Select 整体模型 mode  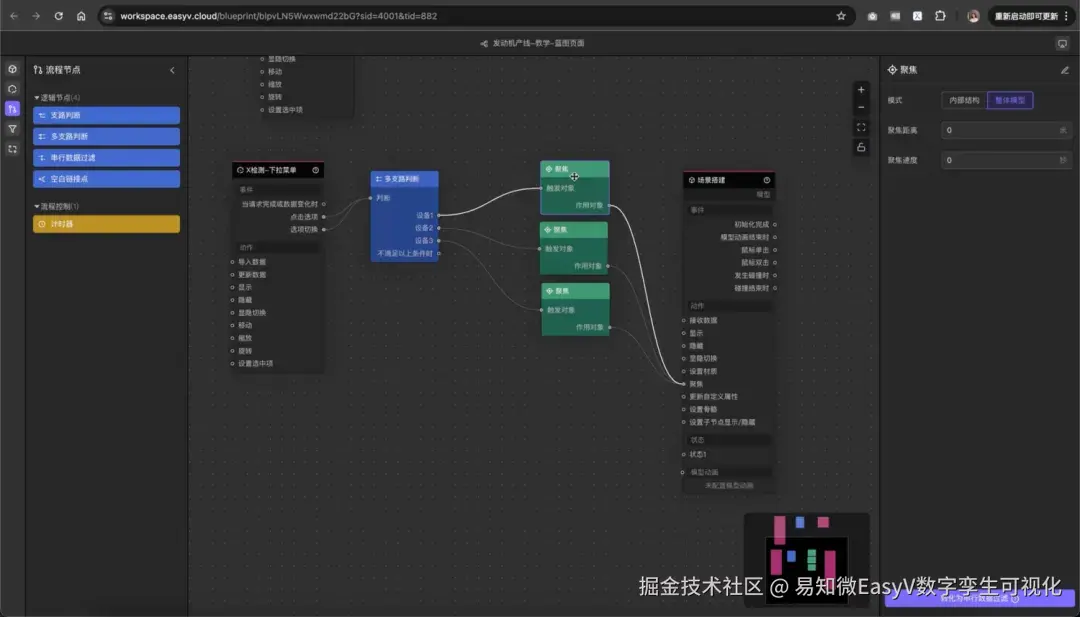coord(1010,101)
